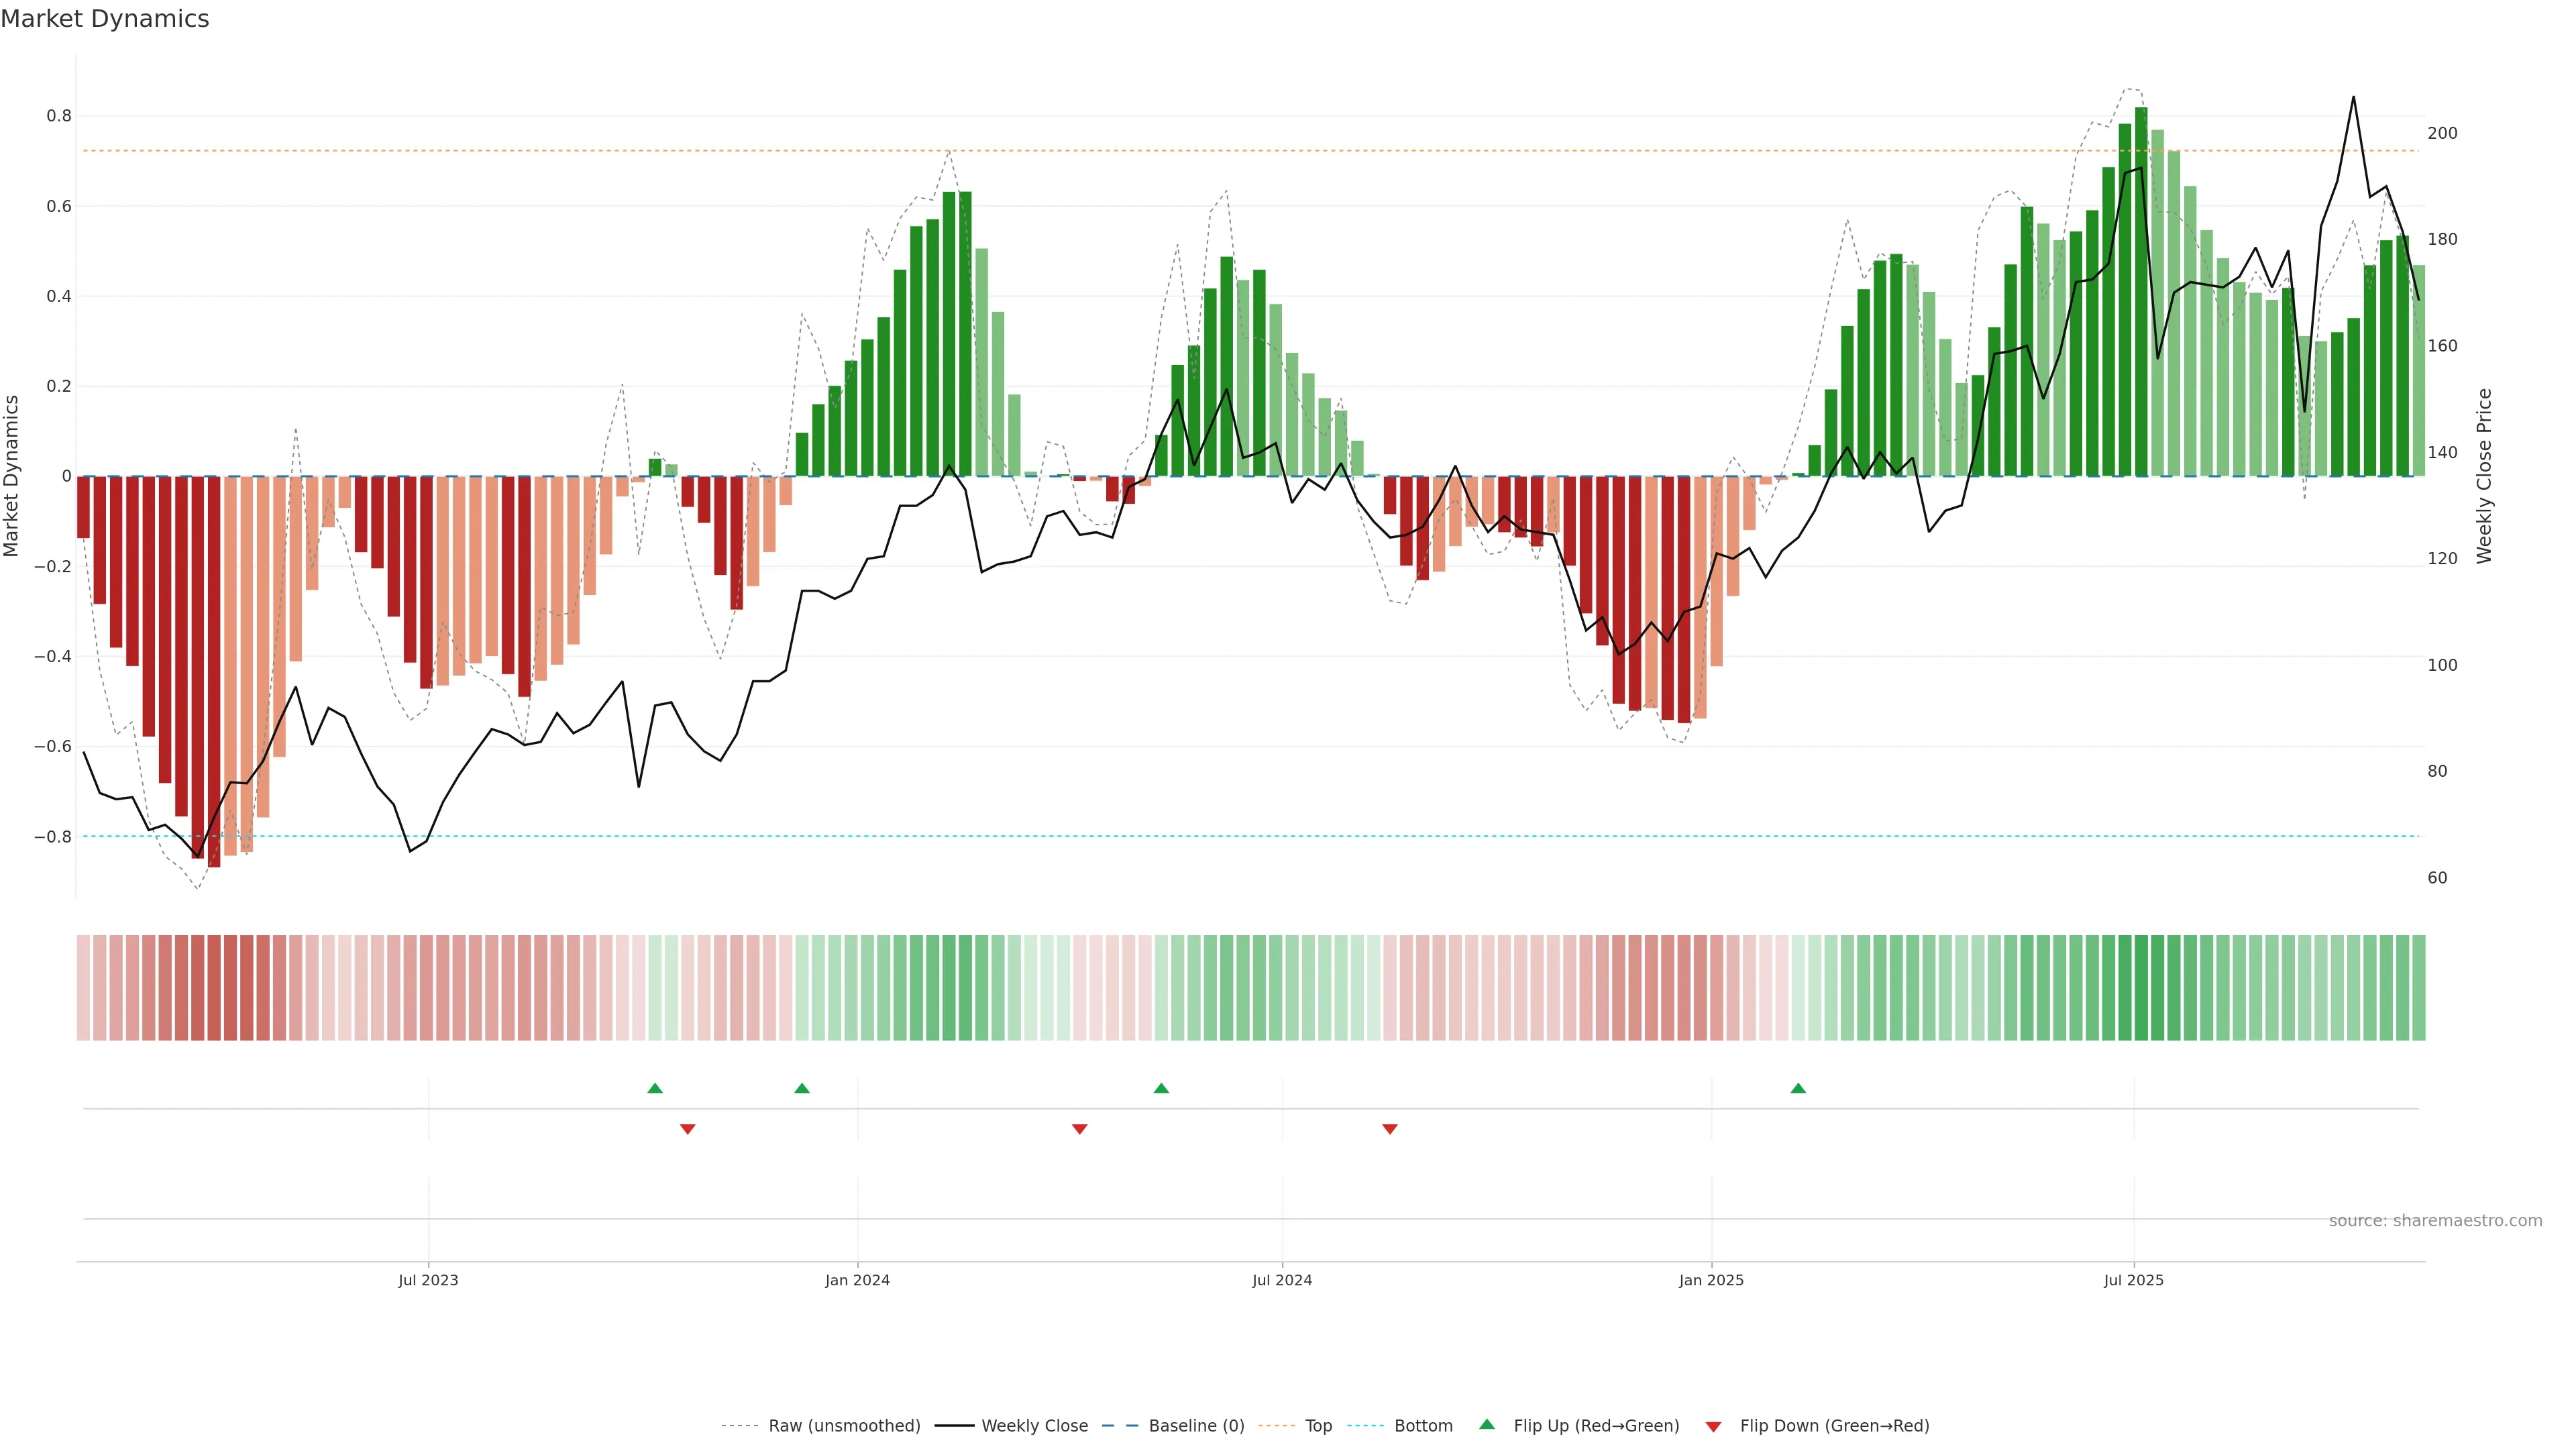Click the flip-down marker between Jan and Jul 2024
The width and height of the screenshot is (2576, 1449).
[1079, 1129]
